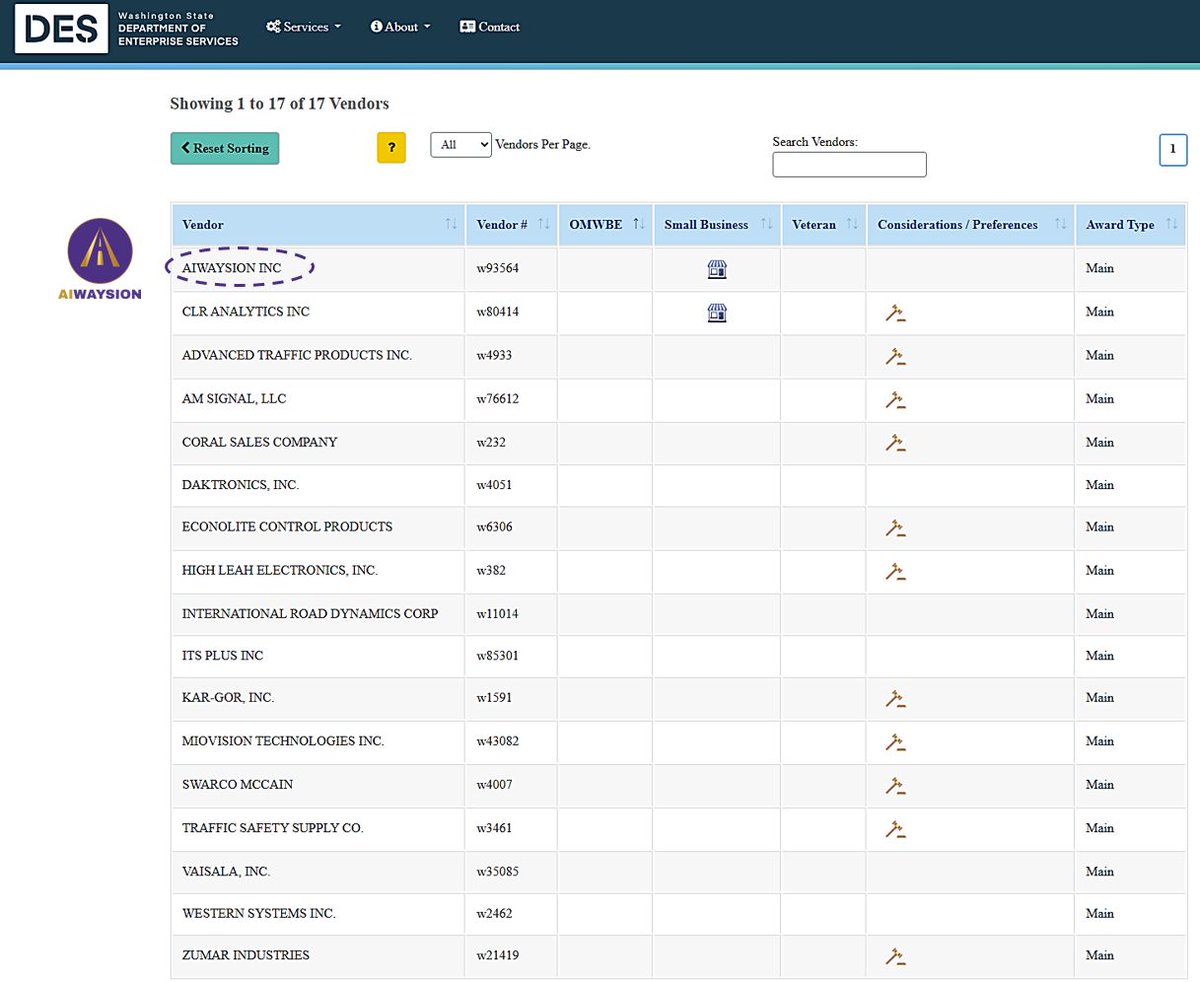
Task: Focus the Search Vendors input field
Action: (849, 164)
